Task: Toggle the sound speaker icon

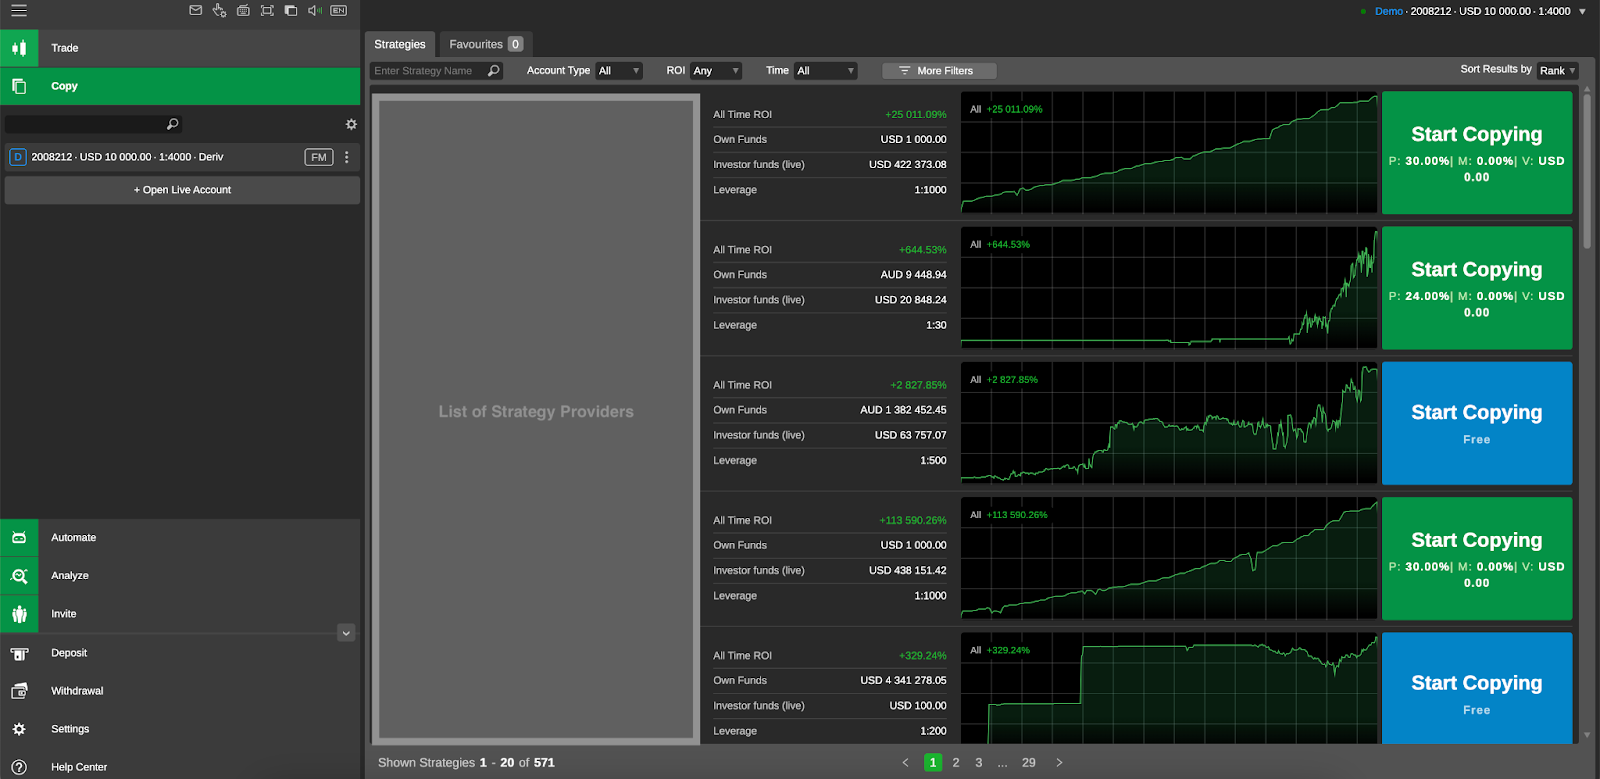Action: pos(314,11)
